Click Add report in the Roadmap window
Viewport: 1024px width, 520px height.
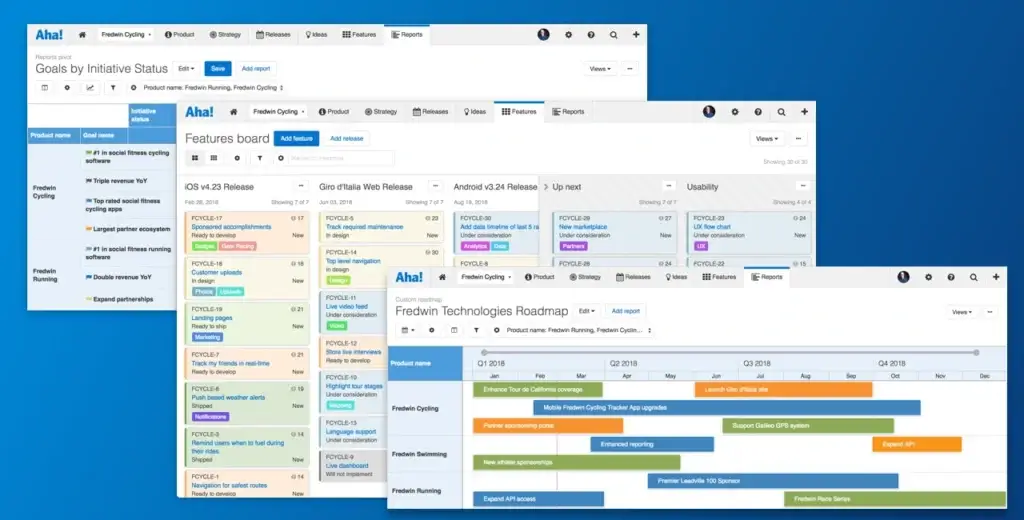click(x=626, y=312)
